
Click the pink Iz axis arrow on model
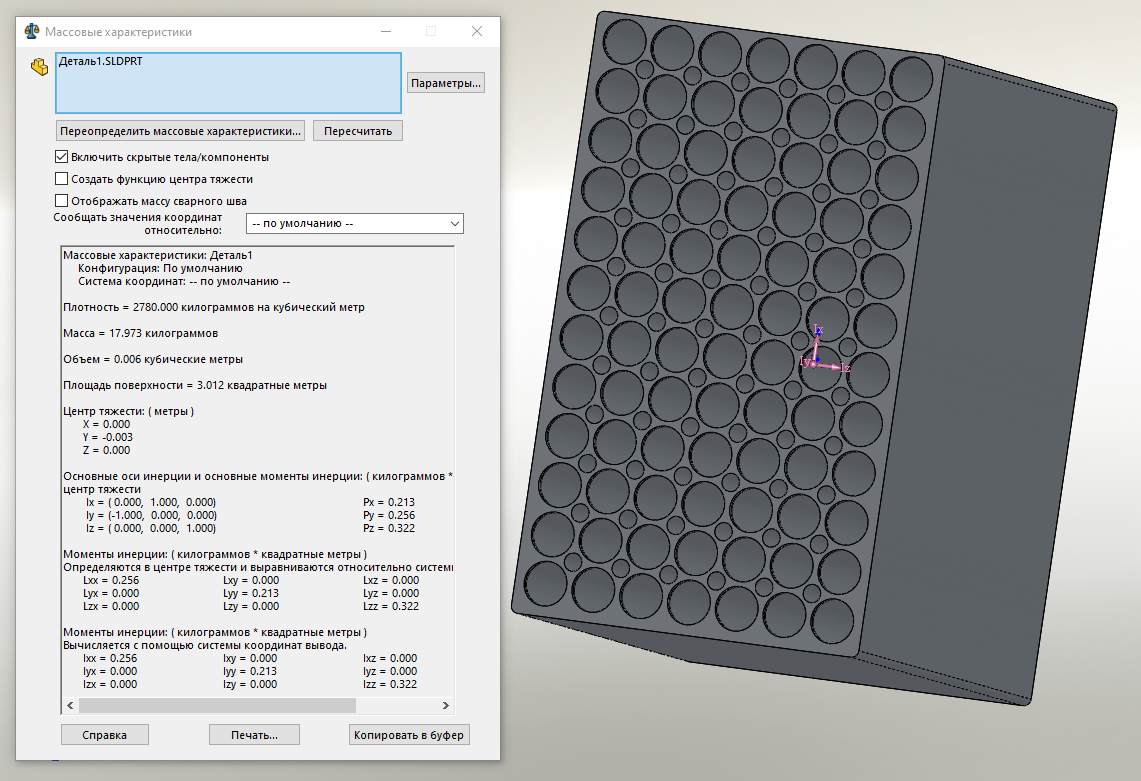point(830,366)
